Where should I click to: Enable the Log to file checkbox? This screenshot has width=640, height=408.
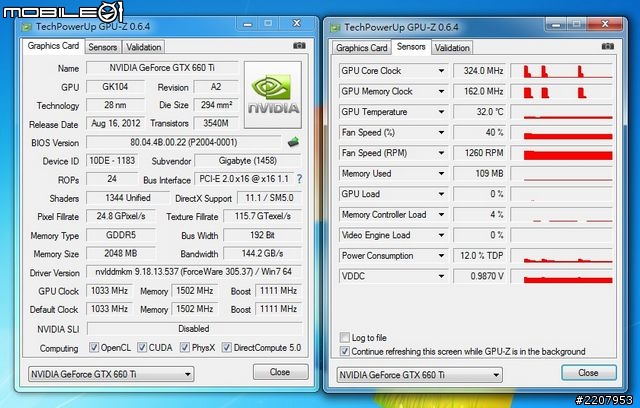pos(345,337)
